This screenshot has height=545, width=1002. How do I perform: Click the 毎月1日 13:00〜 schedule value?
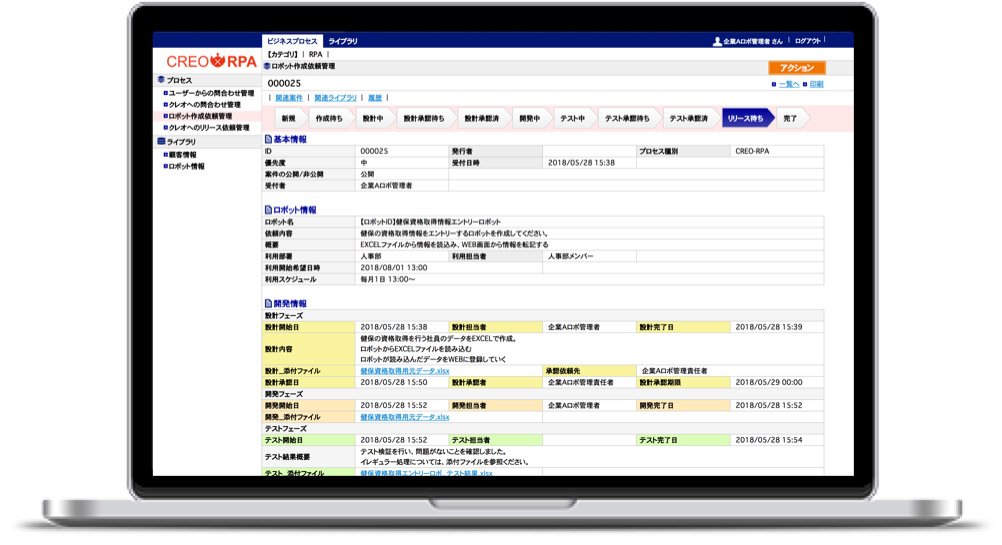[x=387, y=279]
